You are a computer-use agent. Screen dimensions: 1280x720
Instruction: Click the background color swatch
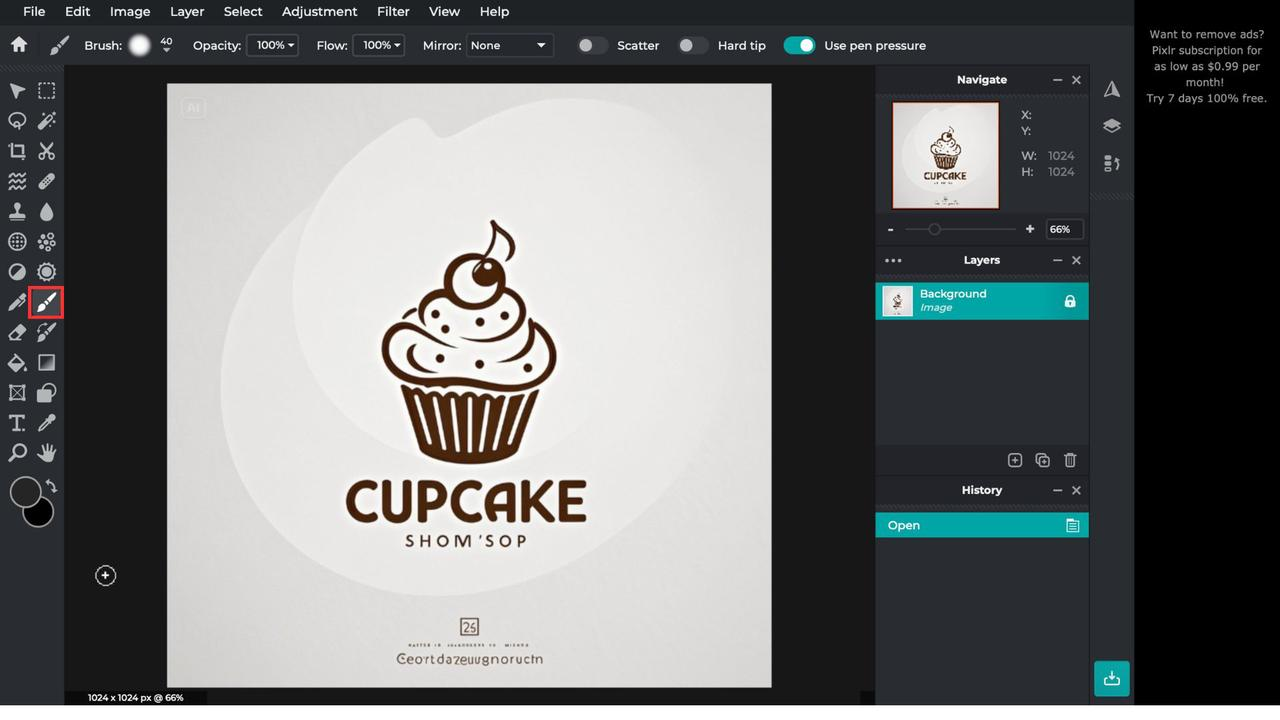(40, 513)
